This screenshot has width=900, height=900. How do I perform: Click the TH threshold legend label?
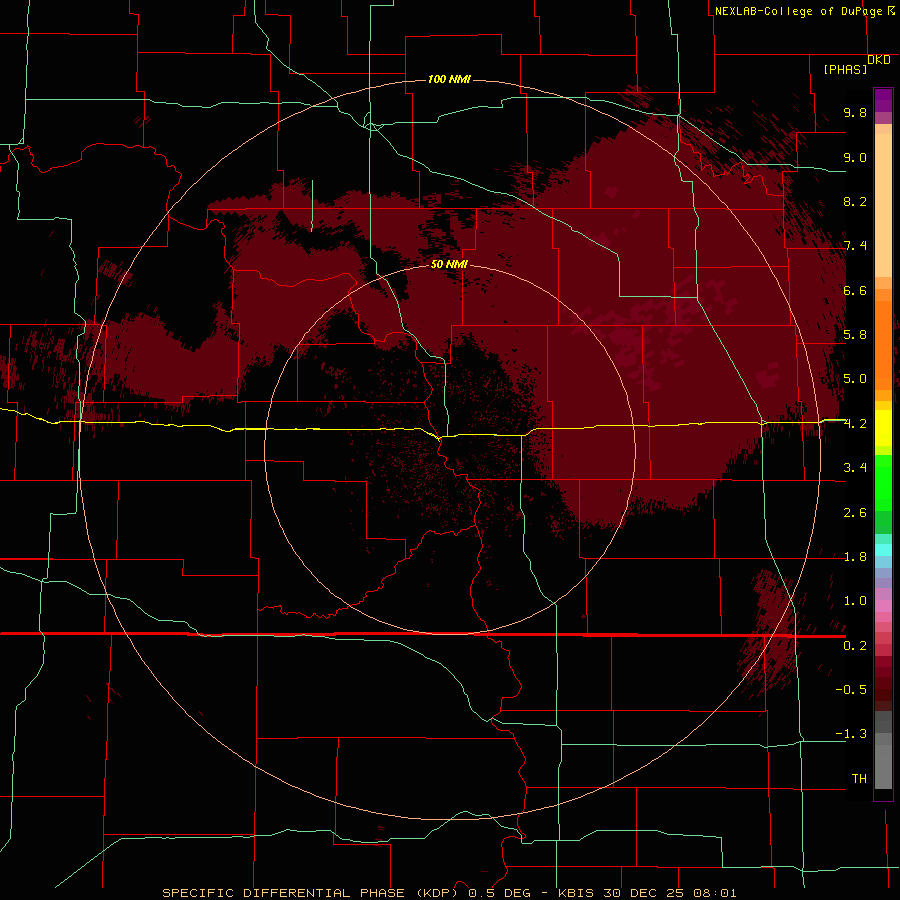859,778
